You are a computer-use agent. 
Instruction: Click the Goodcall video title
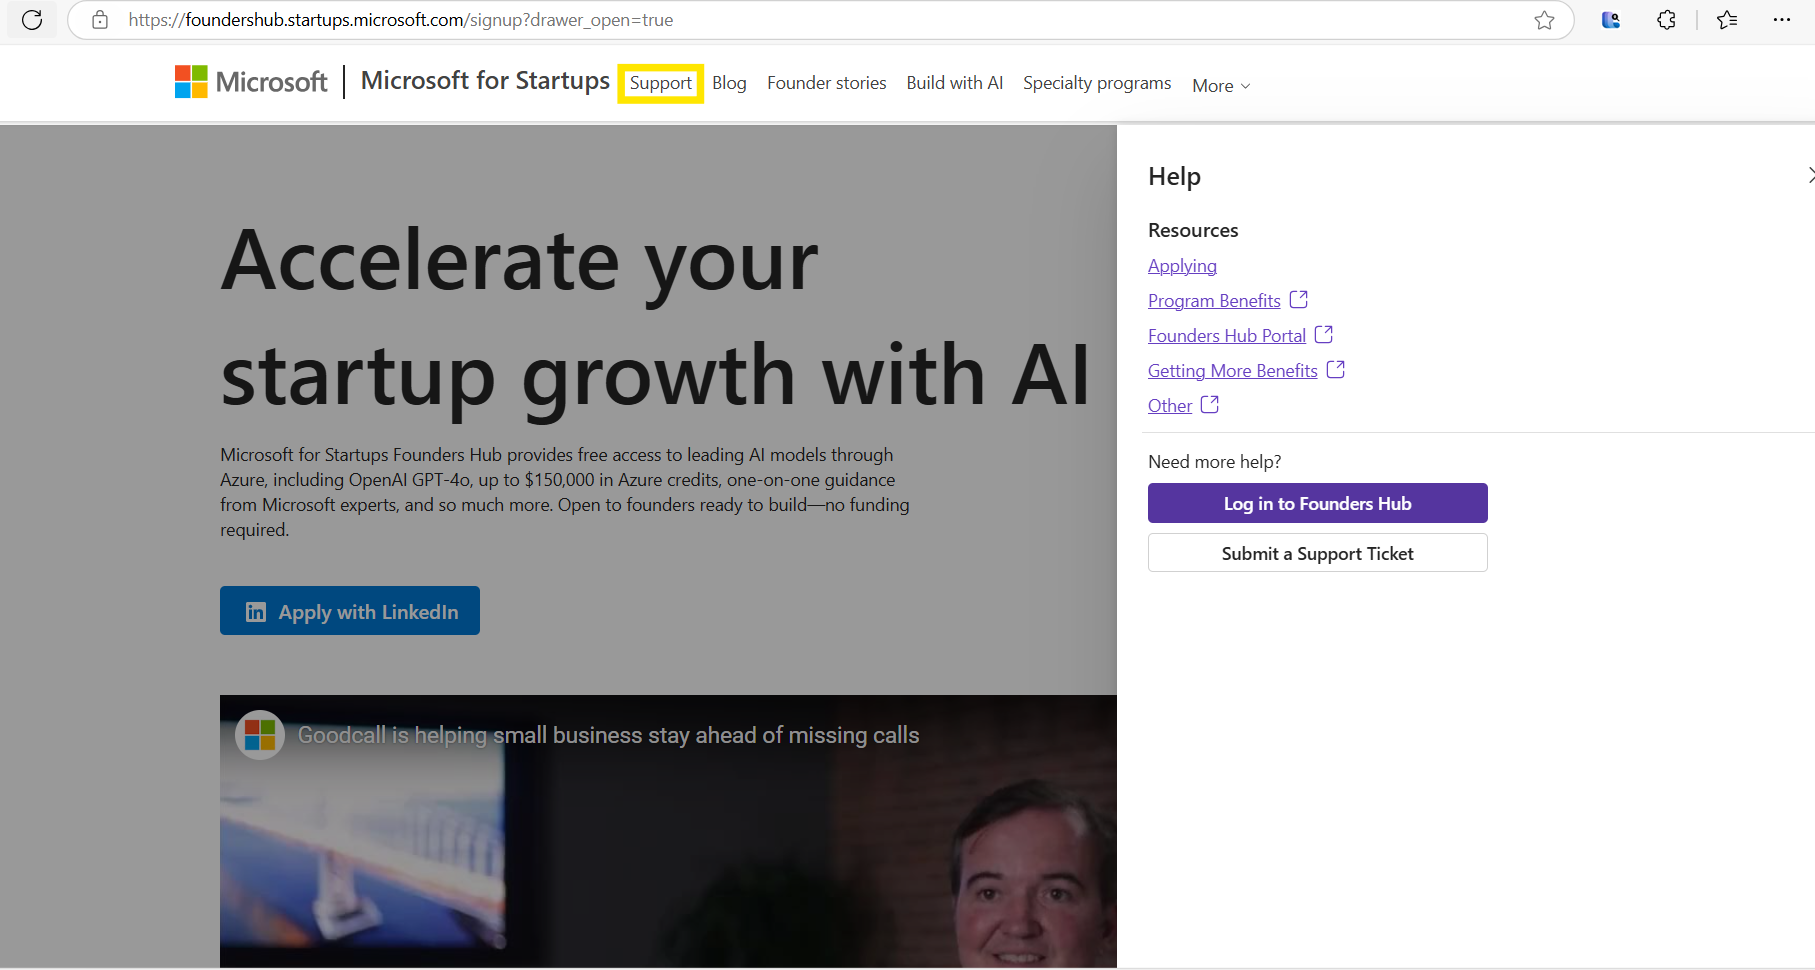pyautogui.click(x=608, y=735)
